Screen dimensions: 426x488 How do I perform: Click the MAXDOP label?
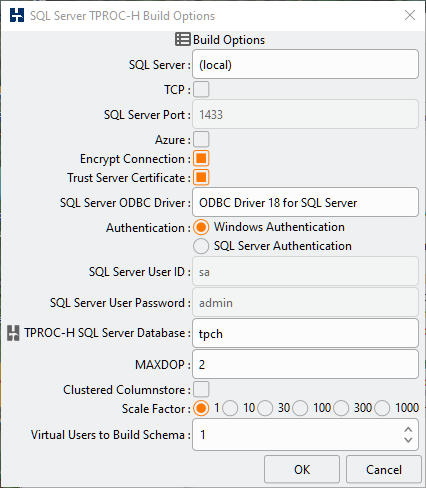pos(163,365)
